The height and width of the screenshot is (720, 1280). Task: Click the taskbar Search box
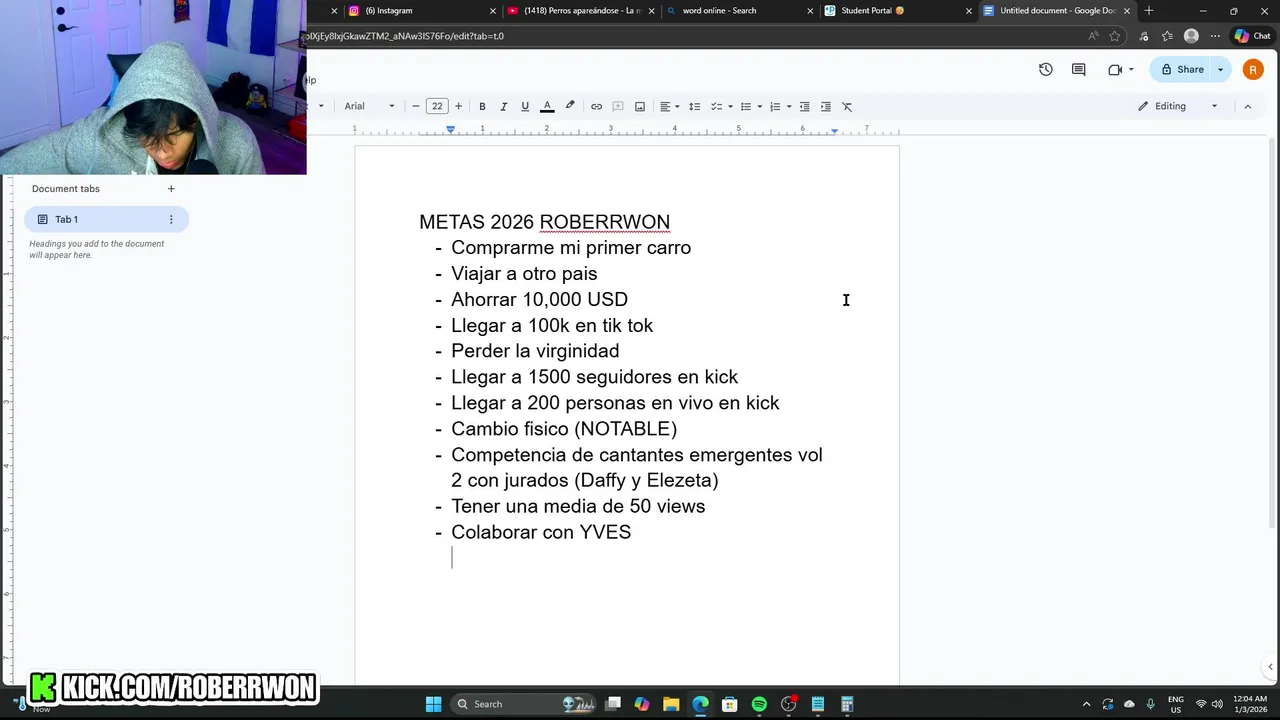click(x=524, y=704)
